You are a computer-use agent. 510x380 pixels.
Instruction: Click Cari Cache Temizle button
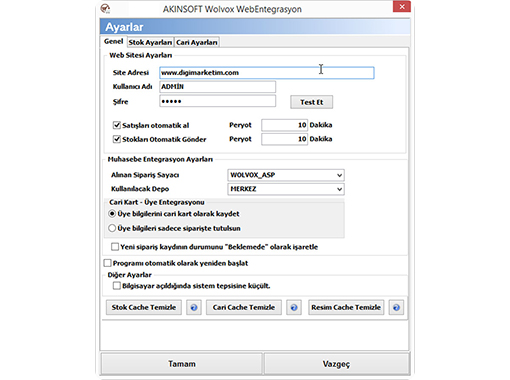244,307
